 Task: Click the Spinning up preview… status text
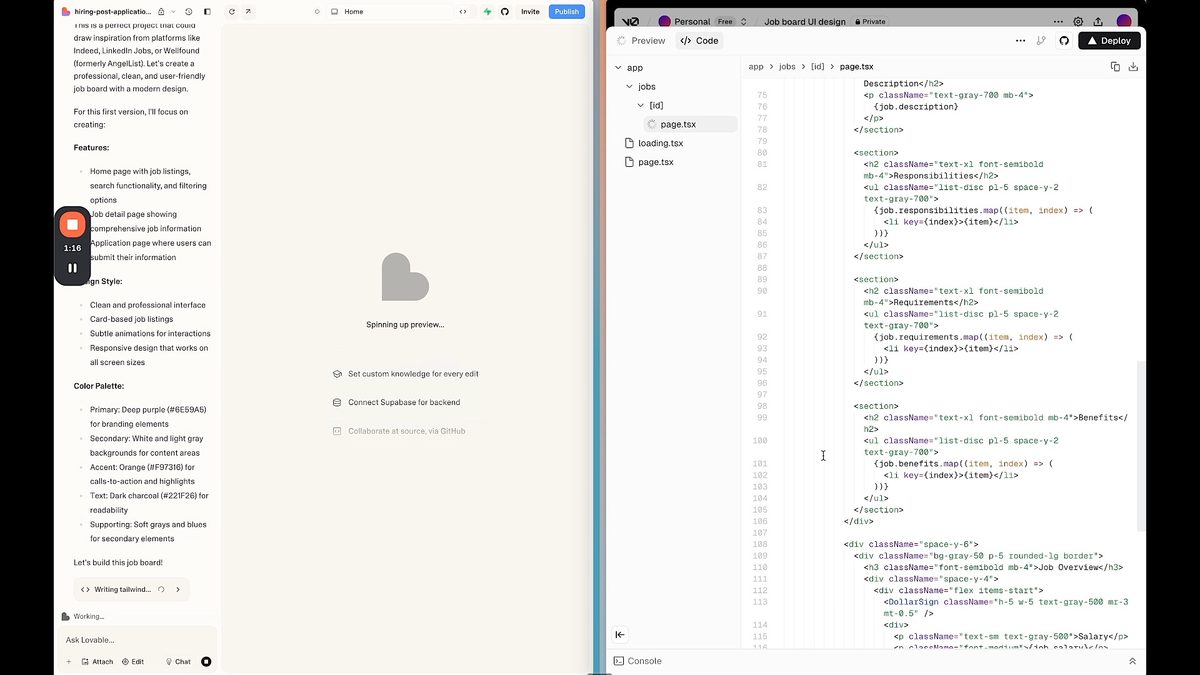(405, 325)
